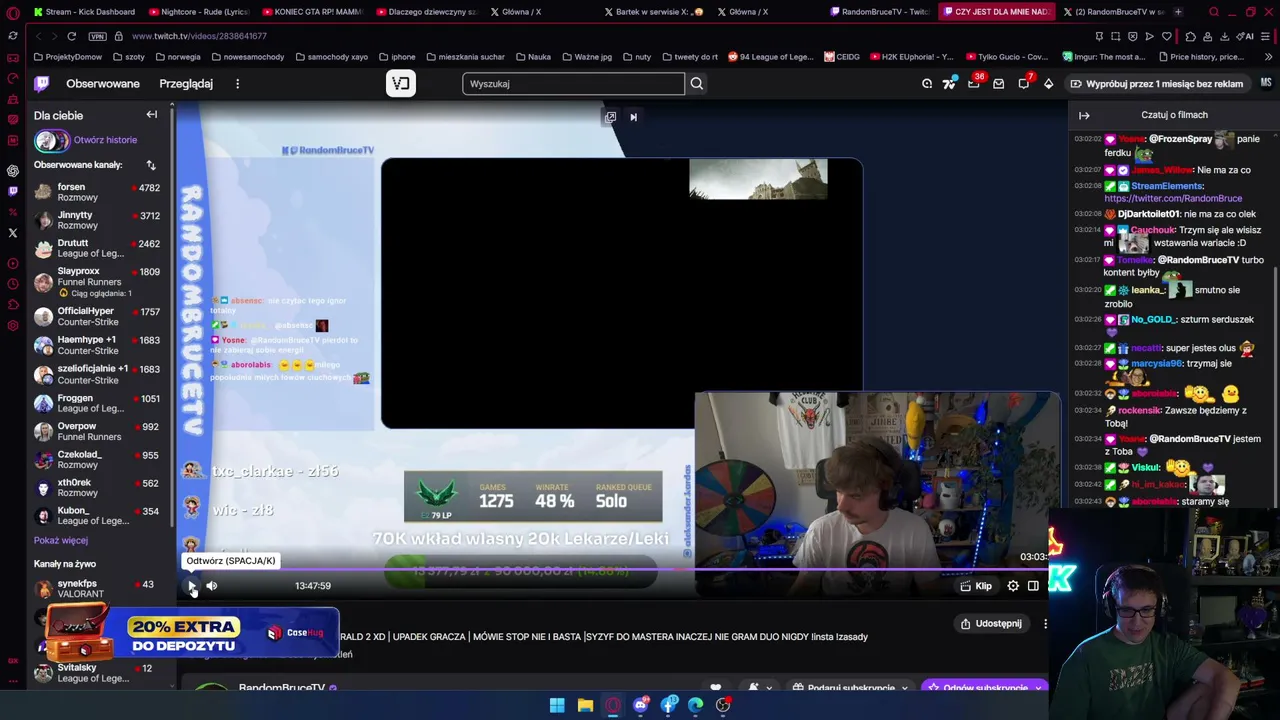Open the Przeglądaj tab
Screen dimensions: 1280x720
(186, 84)
